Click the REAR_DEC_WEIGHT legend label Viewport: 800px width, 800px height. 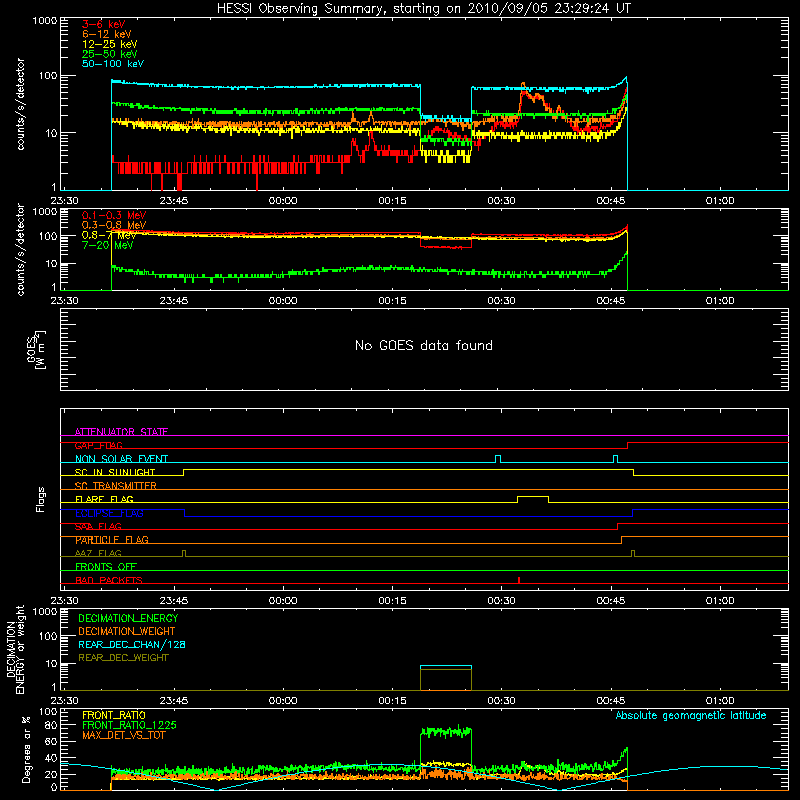click(x=123, y=658)
